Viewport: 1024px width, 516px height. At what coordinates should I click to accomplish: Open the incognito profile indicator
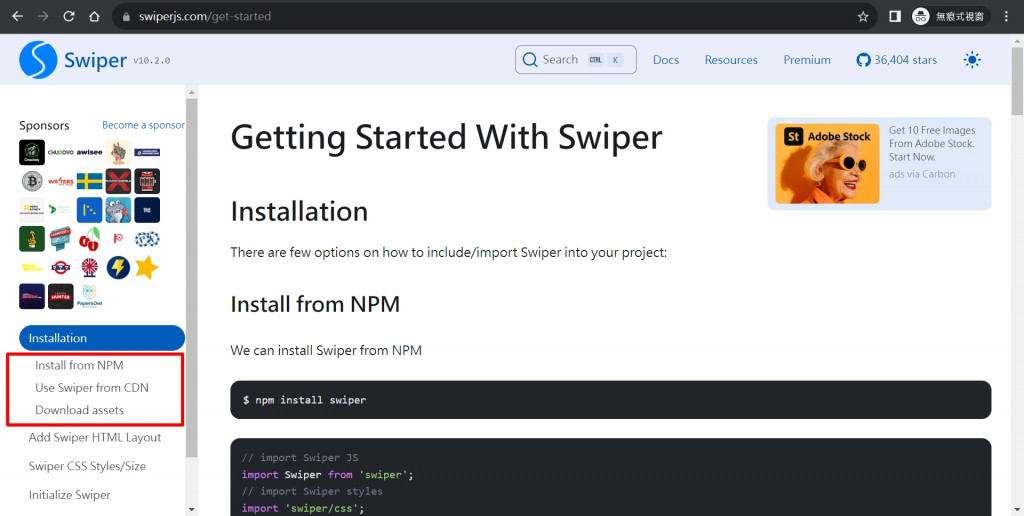click(x=950, y=16)
